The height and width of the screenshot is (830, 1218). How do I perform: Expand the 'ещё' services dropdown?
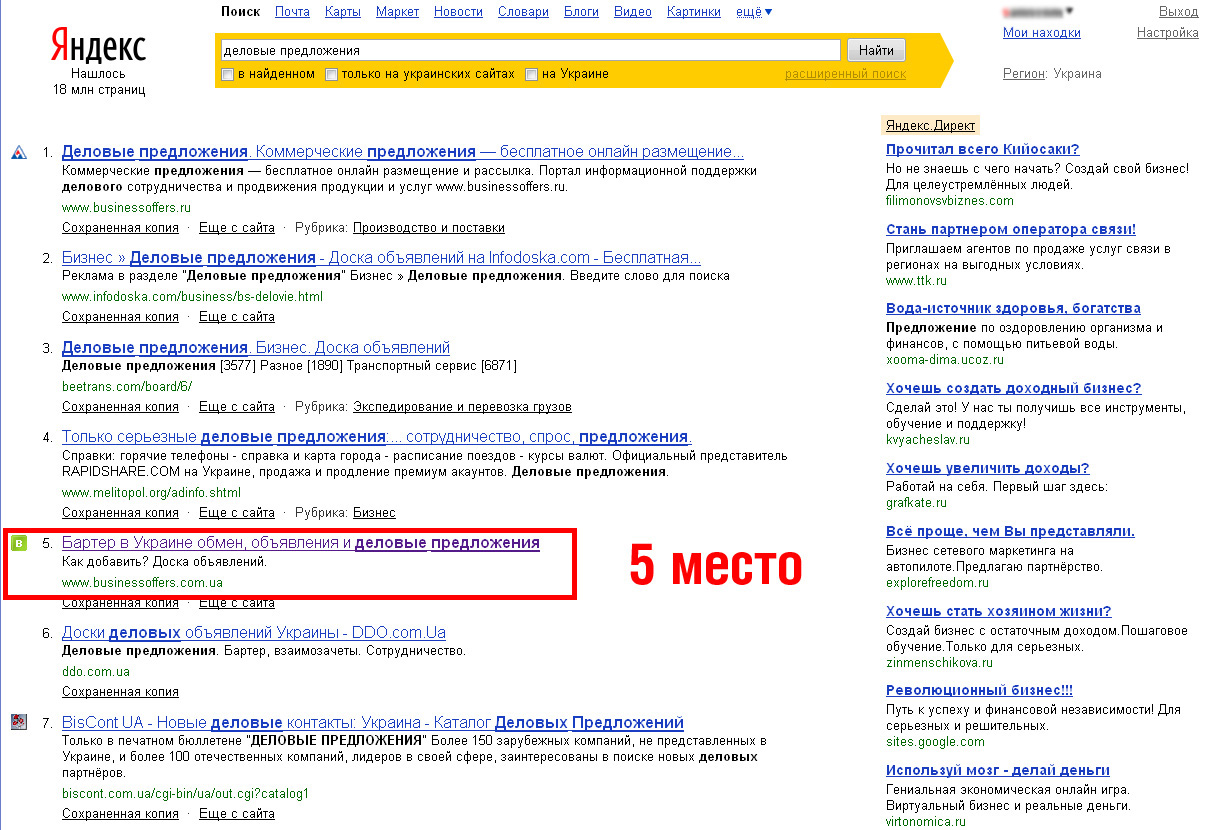[x=753, y=12]
